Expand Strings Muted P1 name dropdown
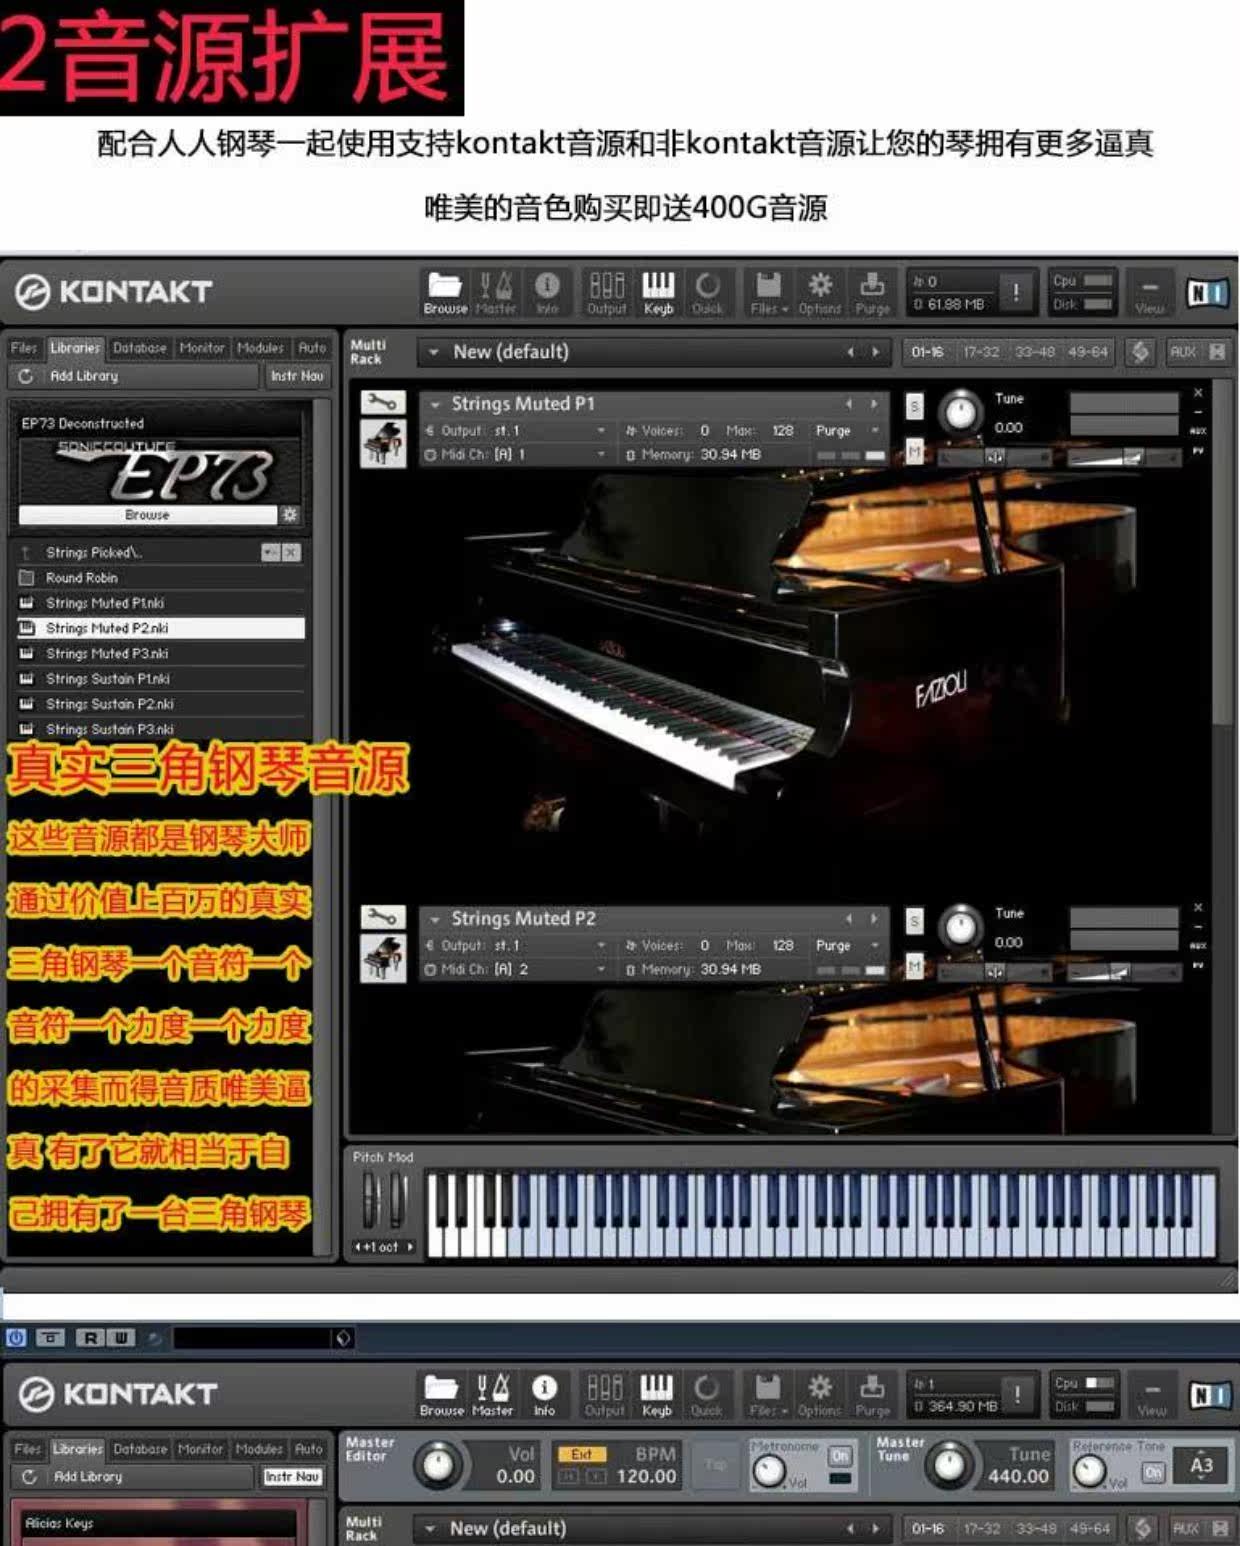 click(434, 404)
